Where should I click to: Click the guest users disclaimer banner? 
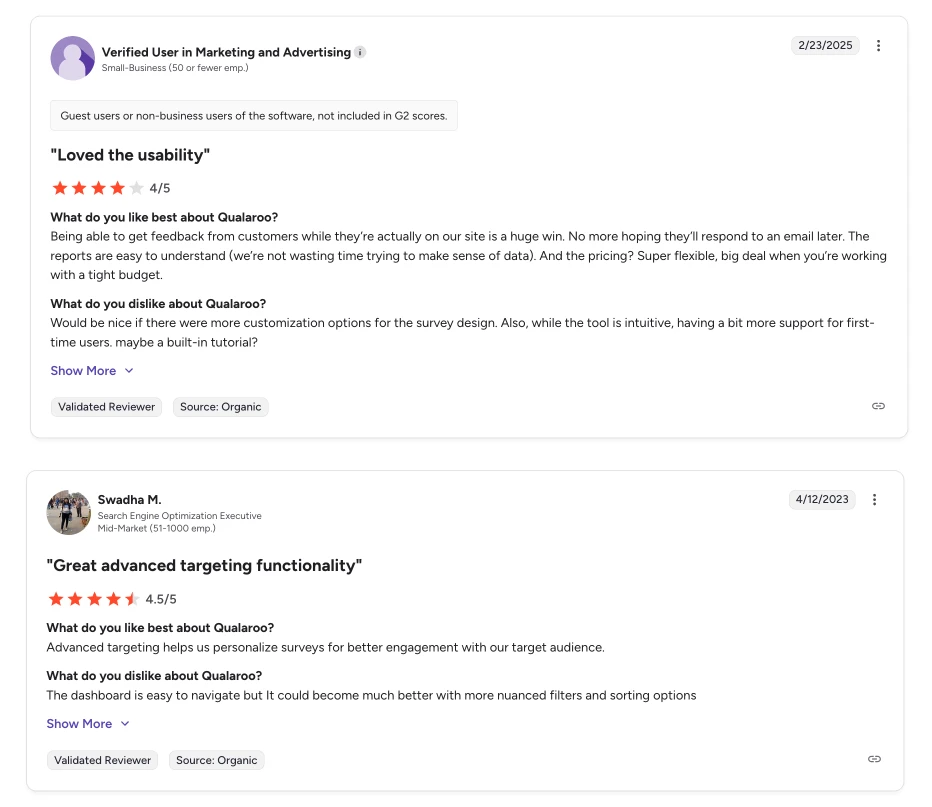click(253, 115)
